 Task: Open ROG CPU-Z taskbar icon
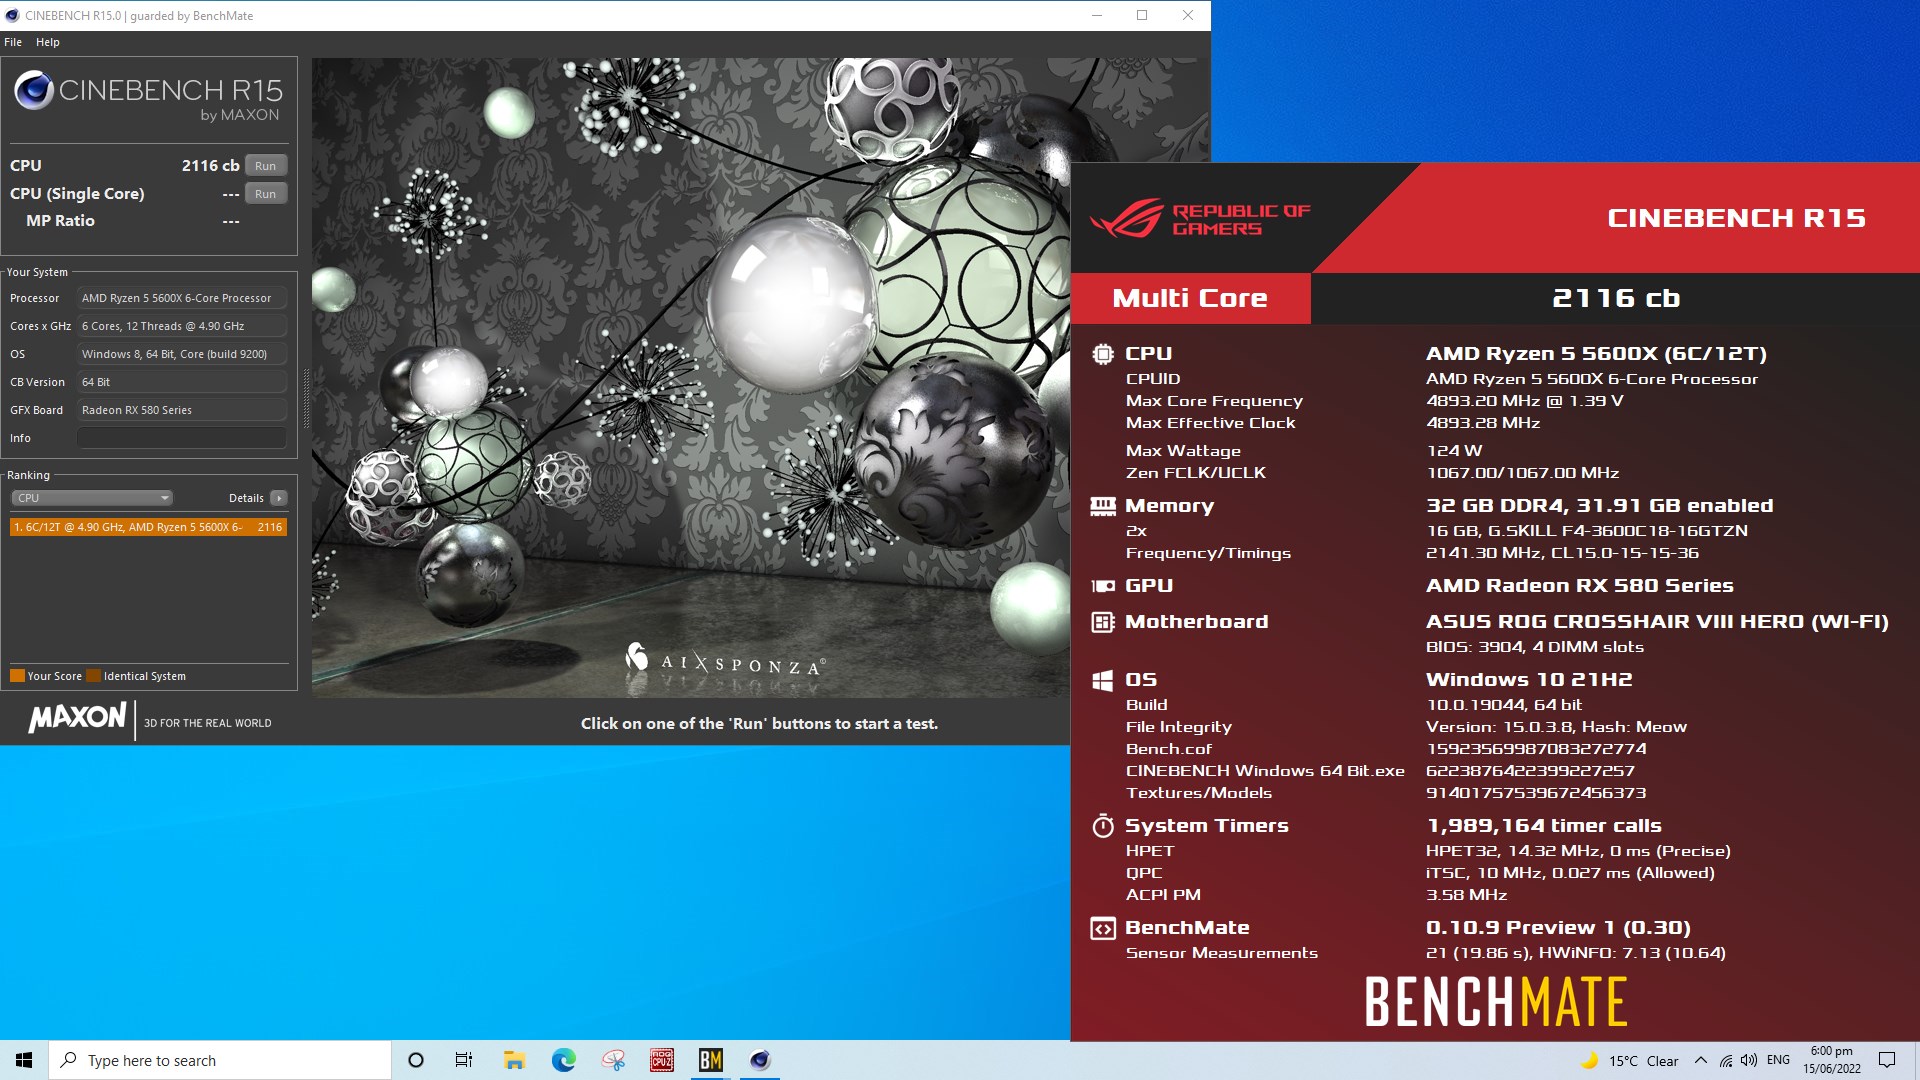pyautogui.click(x=662, y=1060)
